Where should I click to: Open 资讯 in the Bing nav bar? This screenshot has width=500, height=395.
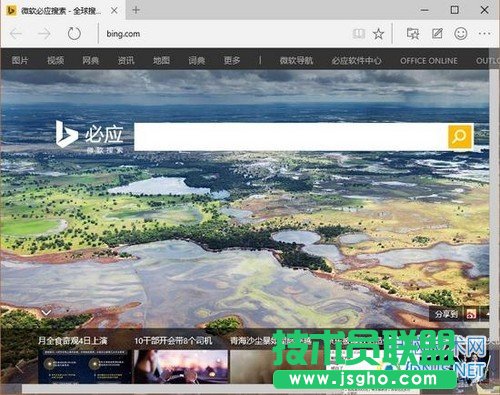point(126,60)
